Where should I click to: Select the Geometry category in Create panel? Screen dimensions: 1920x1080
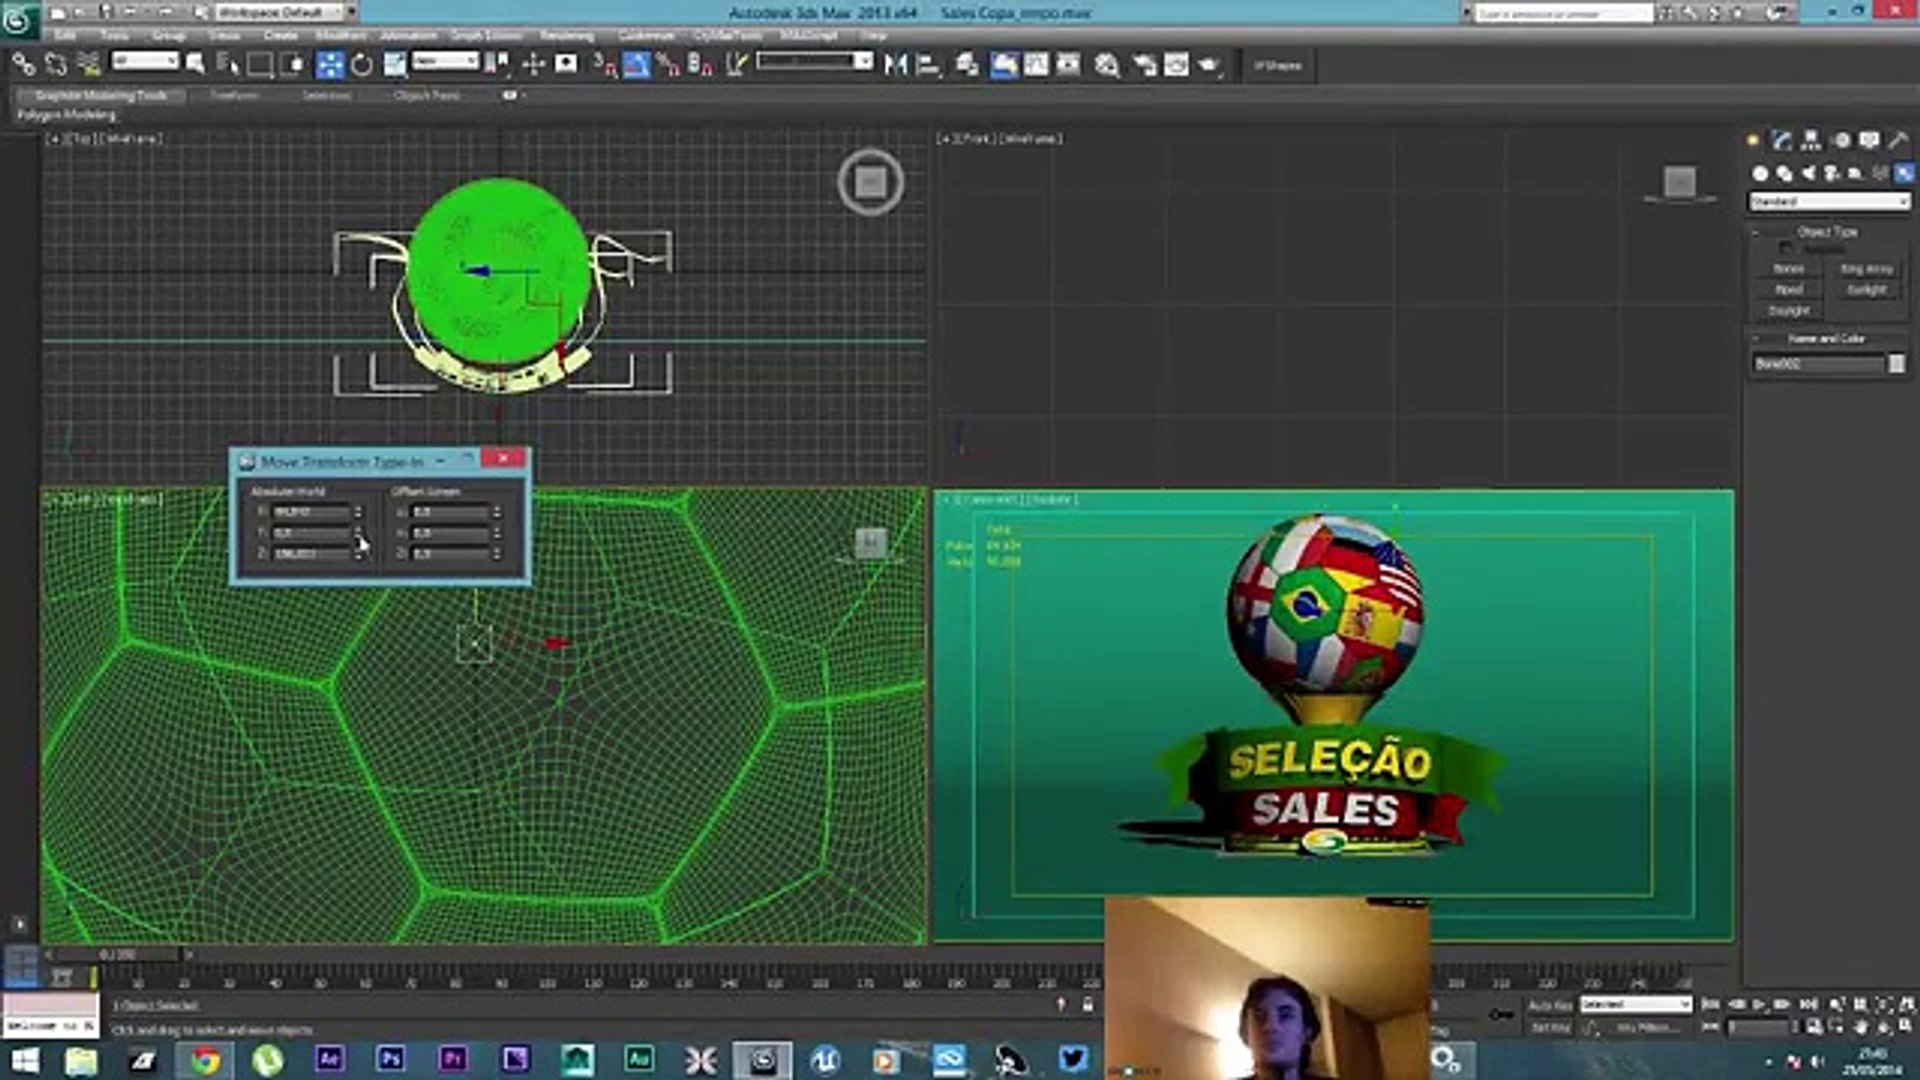click(1760, 173)
